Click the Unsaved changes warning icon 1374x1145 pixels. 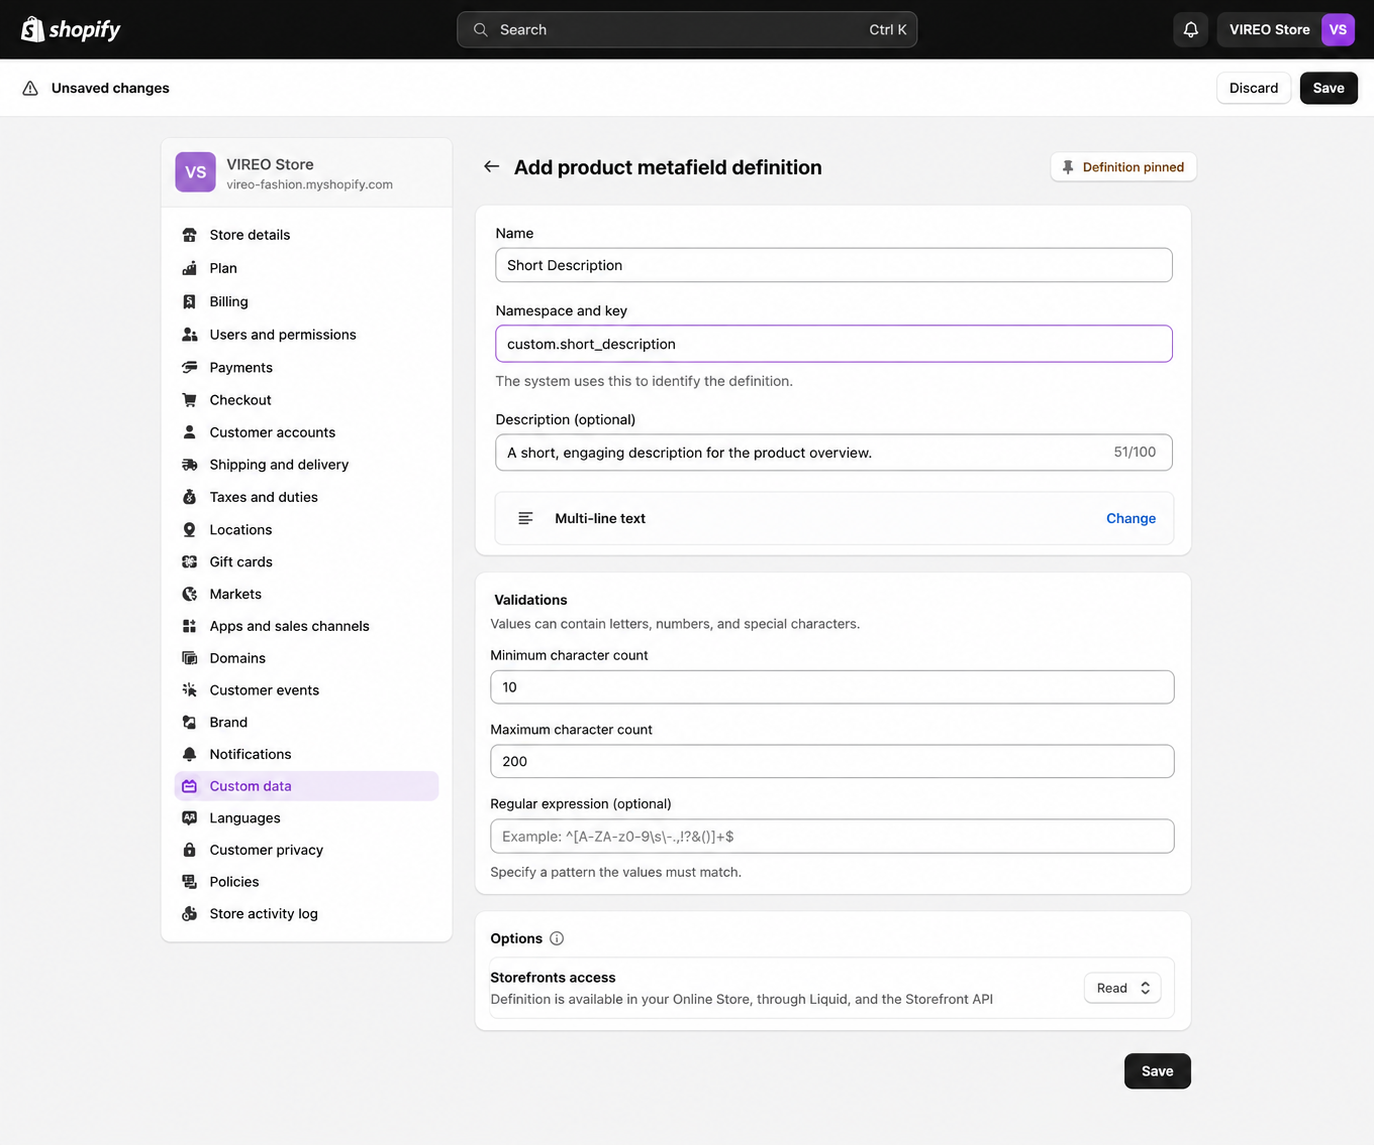[x=30, y=88]
